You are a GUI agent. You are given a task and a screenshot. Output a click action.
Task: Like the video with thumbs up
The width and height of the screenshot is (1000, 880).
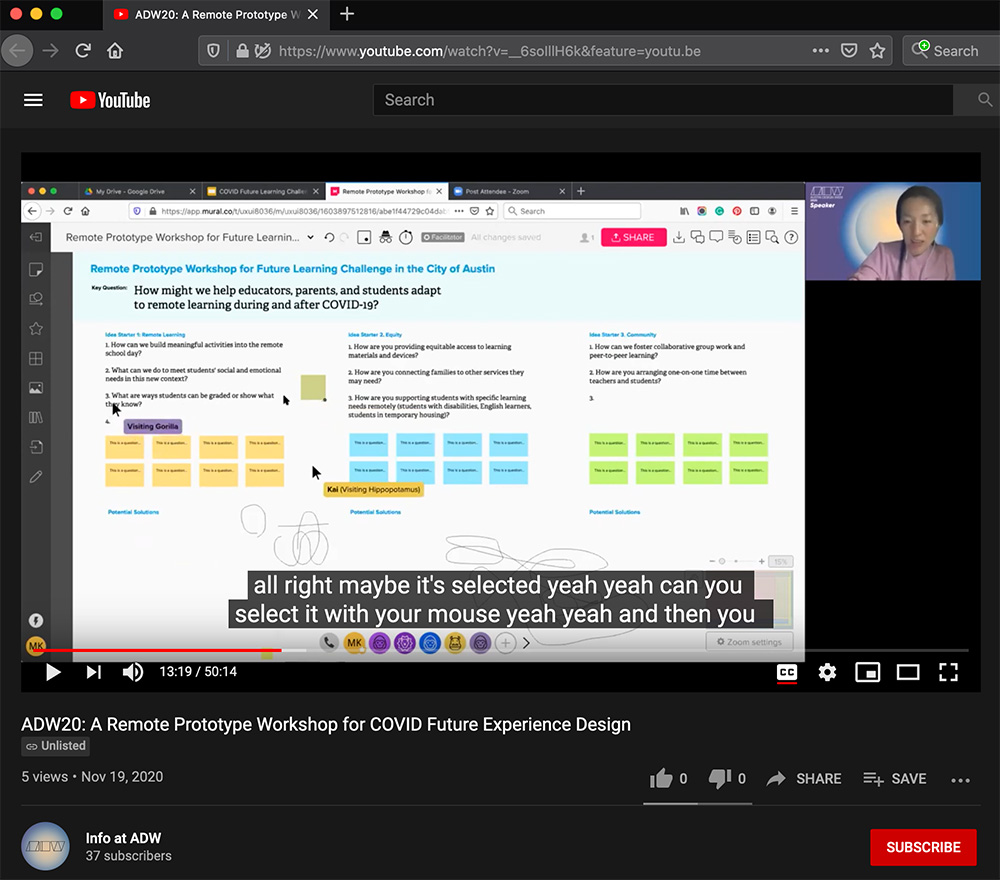tap(661, 779)
